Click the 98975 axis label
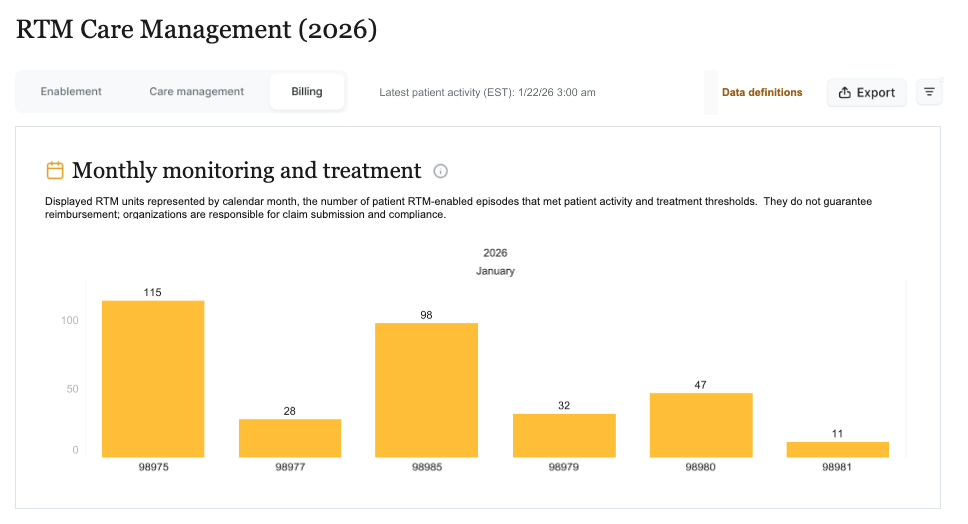This screenshot has height=524, width=968. coord(153,467)
